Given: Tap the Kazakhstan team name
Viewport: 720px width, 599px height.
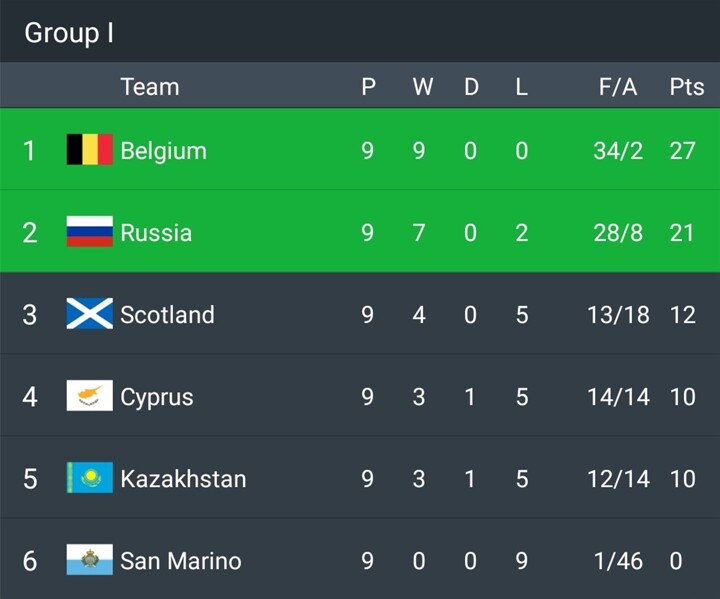Looking at the screenshot, I should pos(183,479).
